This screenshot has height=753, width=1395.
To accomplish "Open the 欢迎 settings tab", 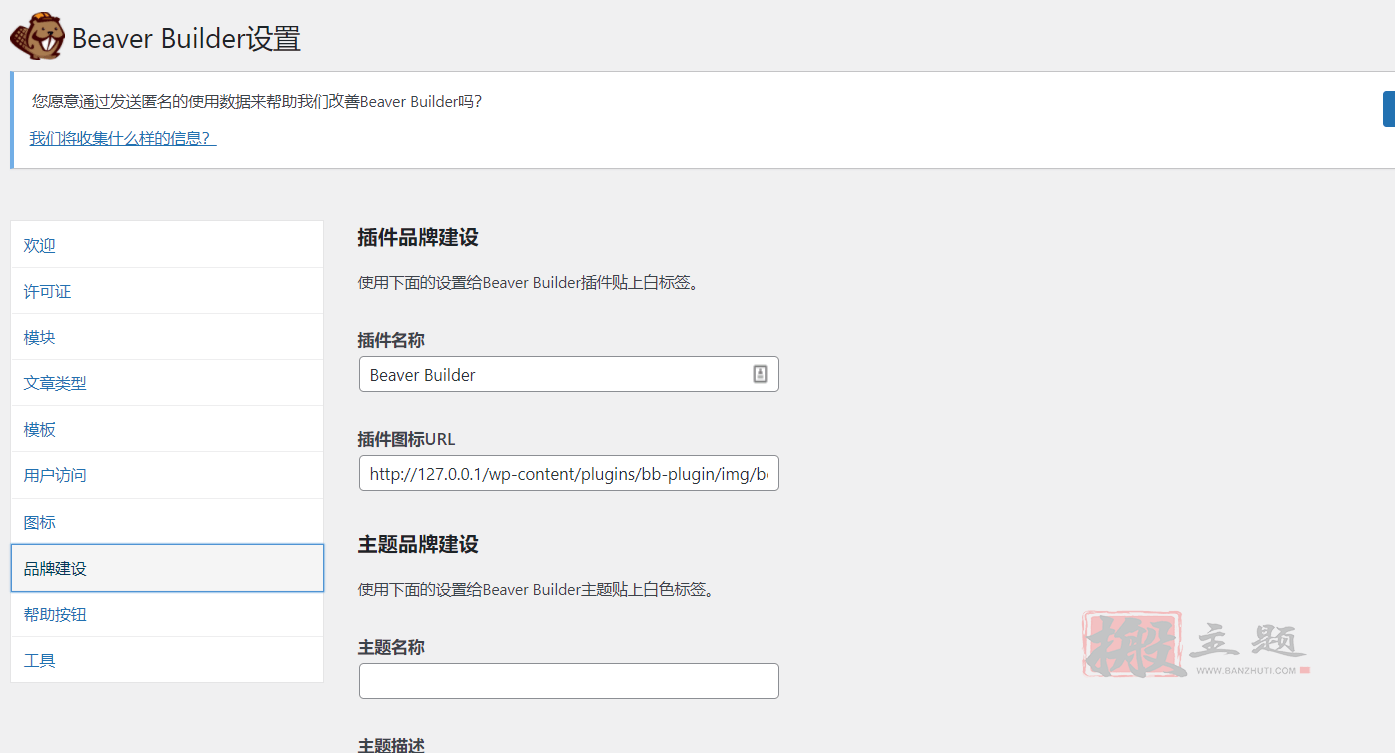I will 167,245.
